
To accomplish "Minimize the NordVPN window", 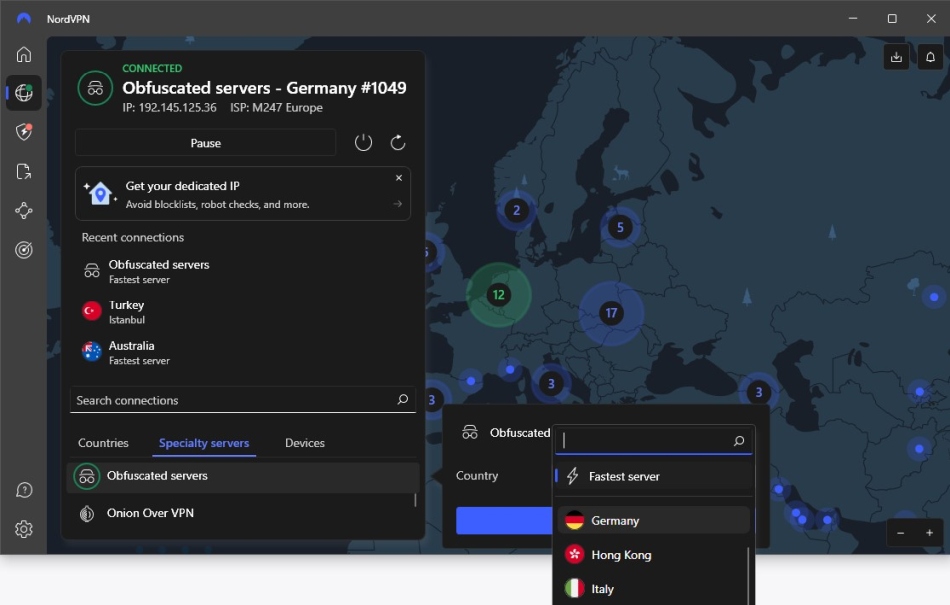I will point(853,19).
